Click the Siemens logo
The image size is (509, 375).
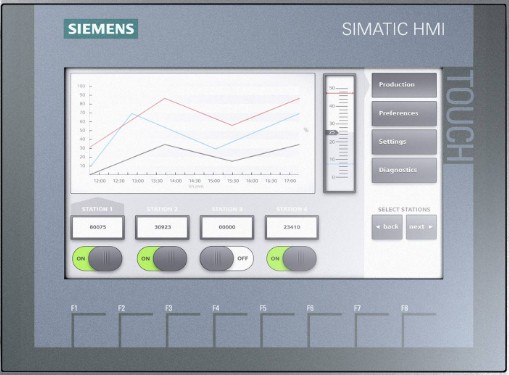pos(101,29)
